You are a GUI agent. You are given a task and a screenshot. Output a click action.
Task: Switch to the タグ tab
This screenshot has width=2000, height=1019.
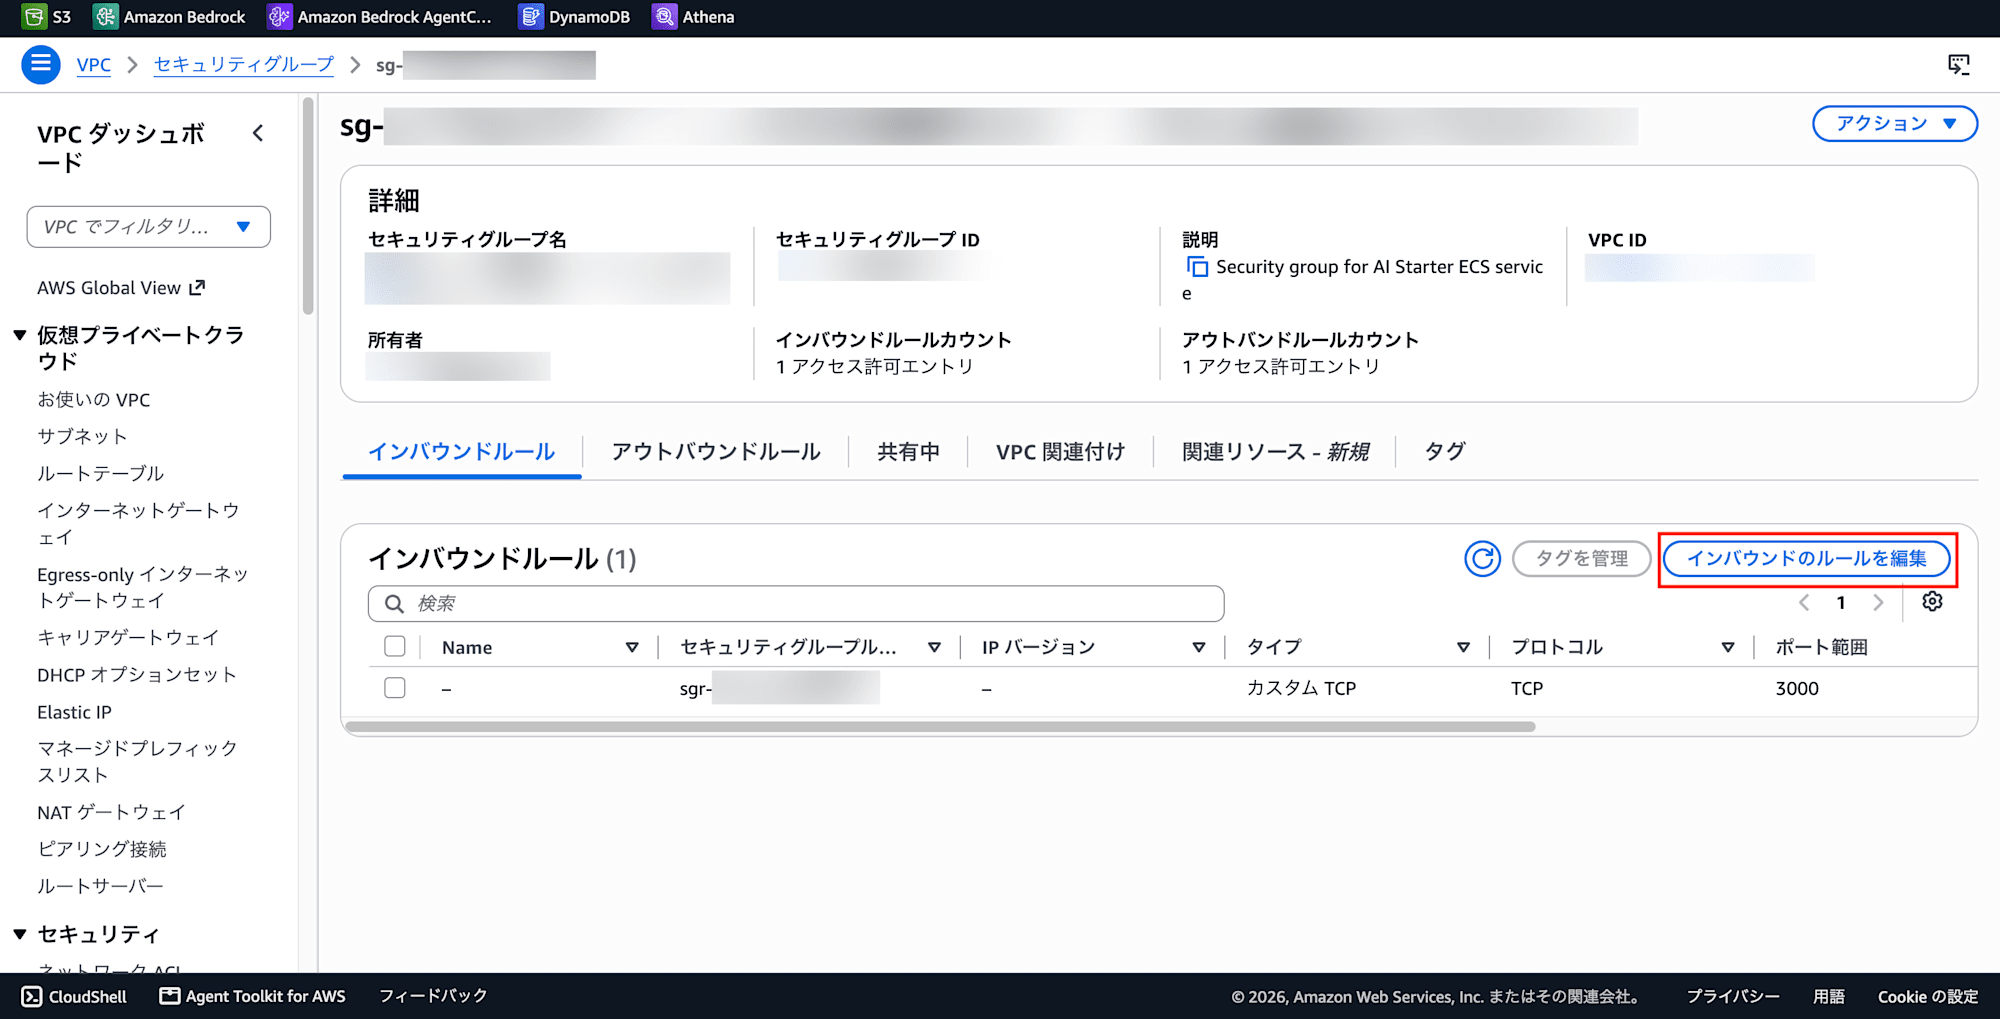[1444, 452]
